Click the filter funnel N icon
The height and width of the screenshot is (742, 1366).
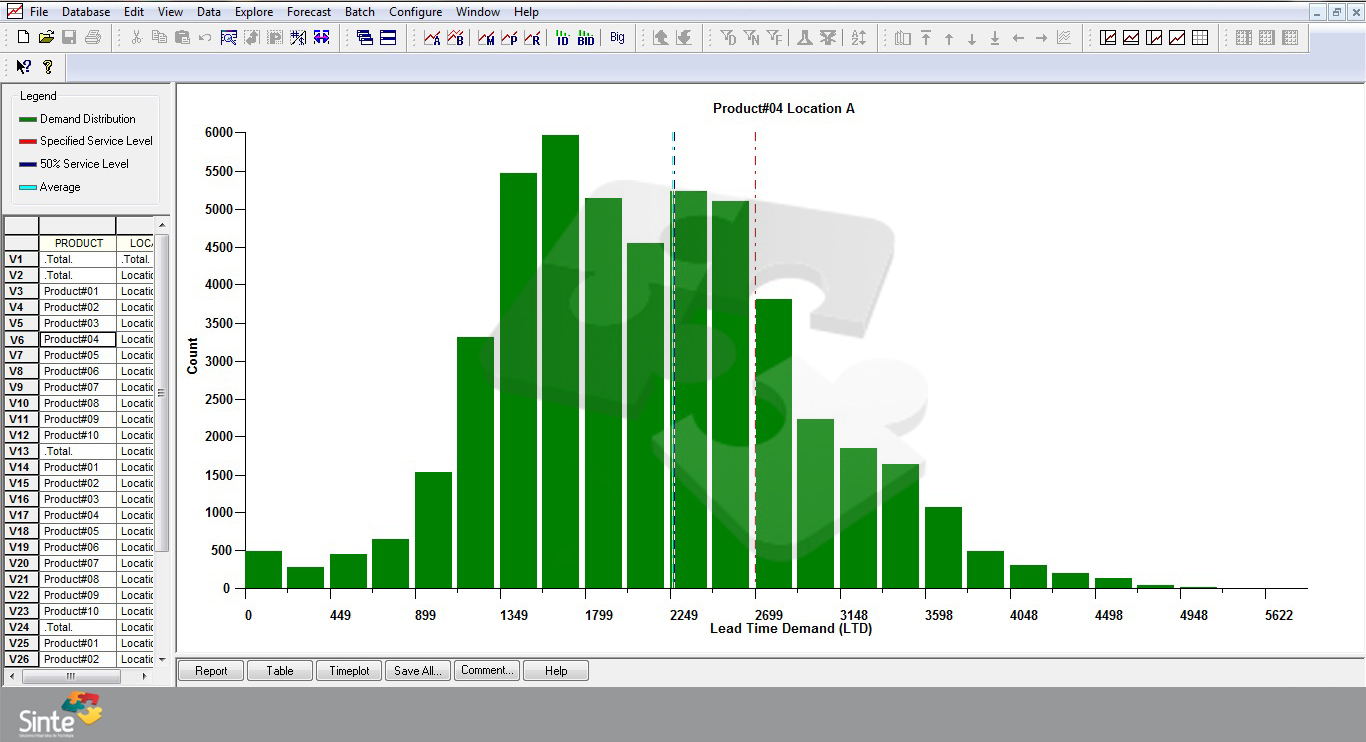pyautogui.click(x=751, y=38)
